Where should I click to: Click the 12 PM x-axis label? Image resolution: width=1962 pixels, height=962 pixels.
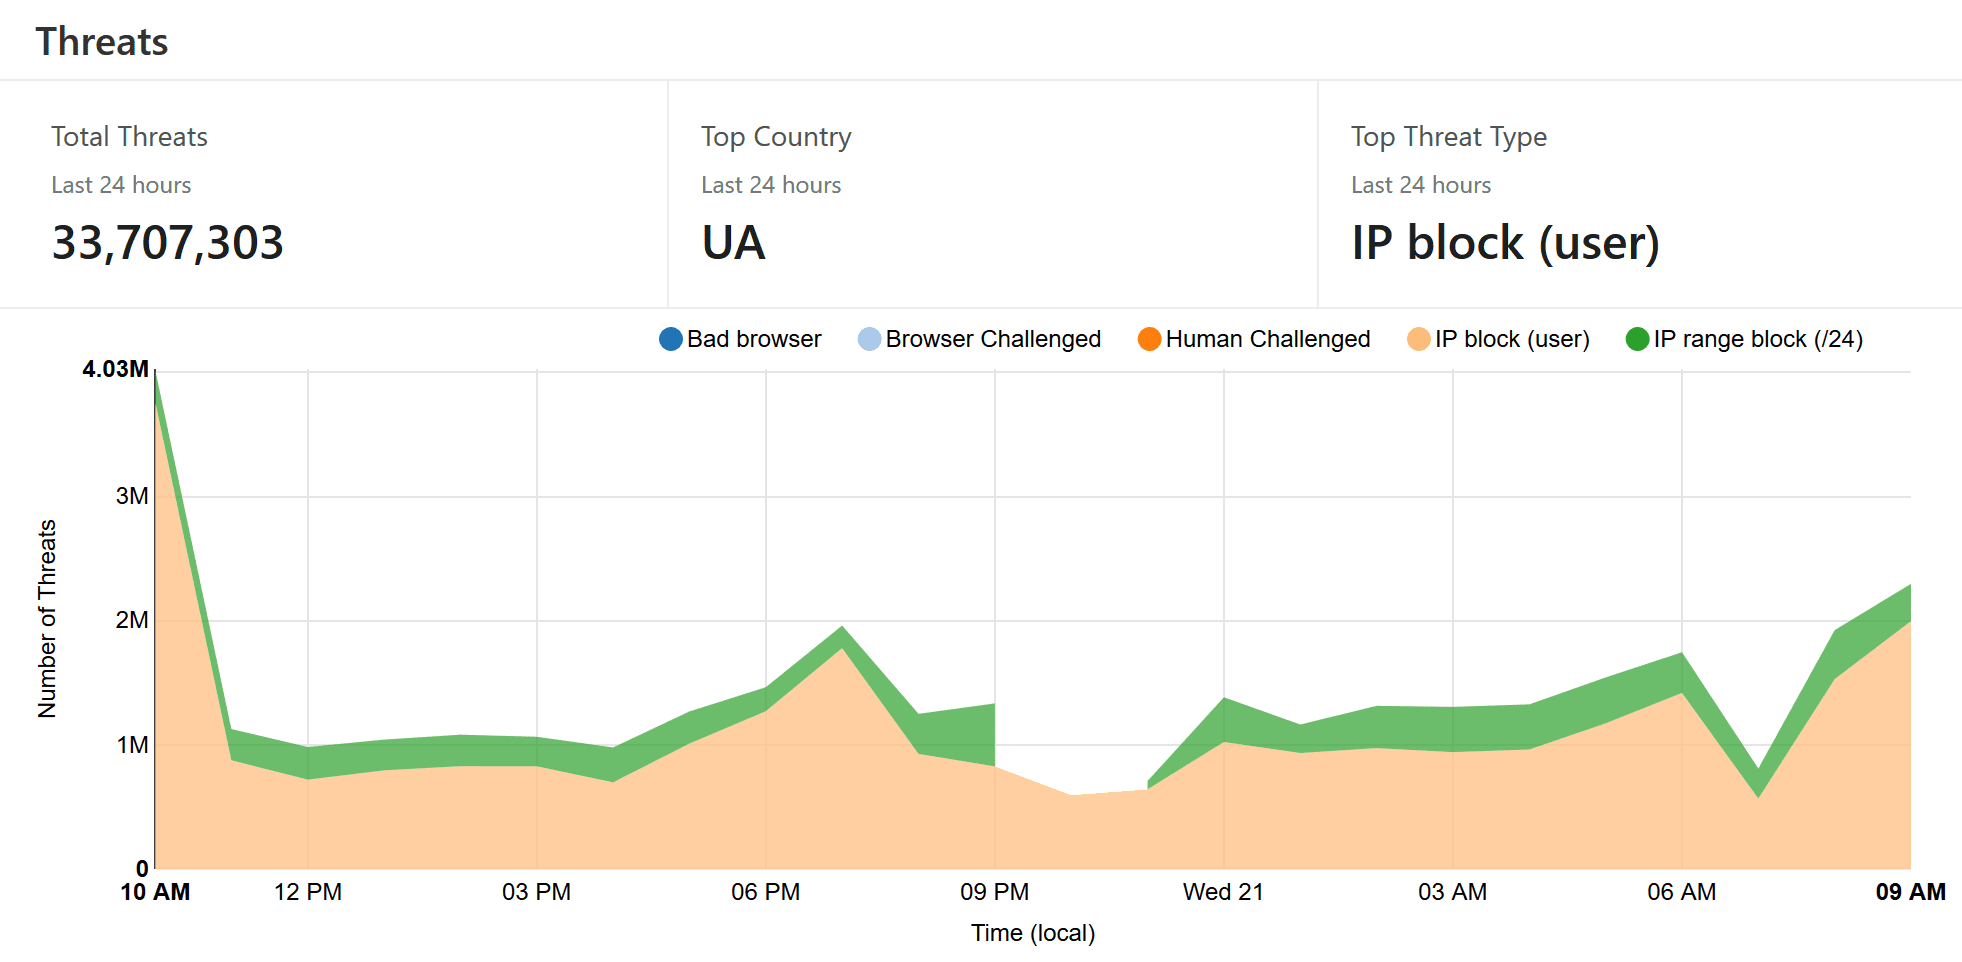pos(308,892)
